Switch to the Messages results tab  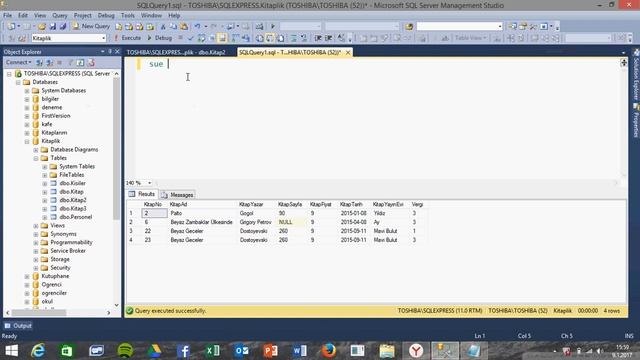178,195
